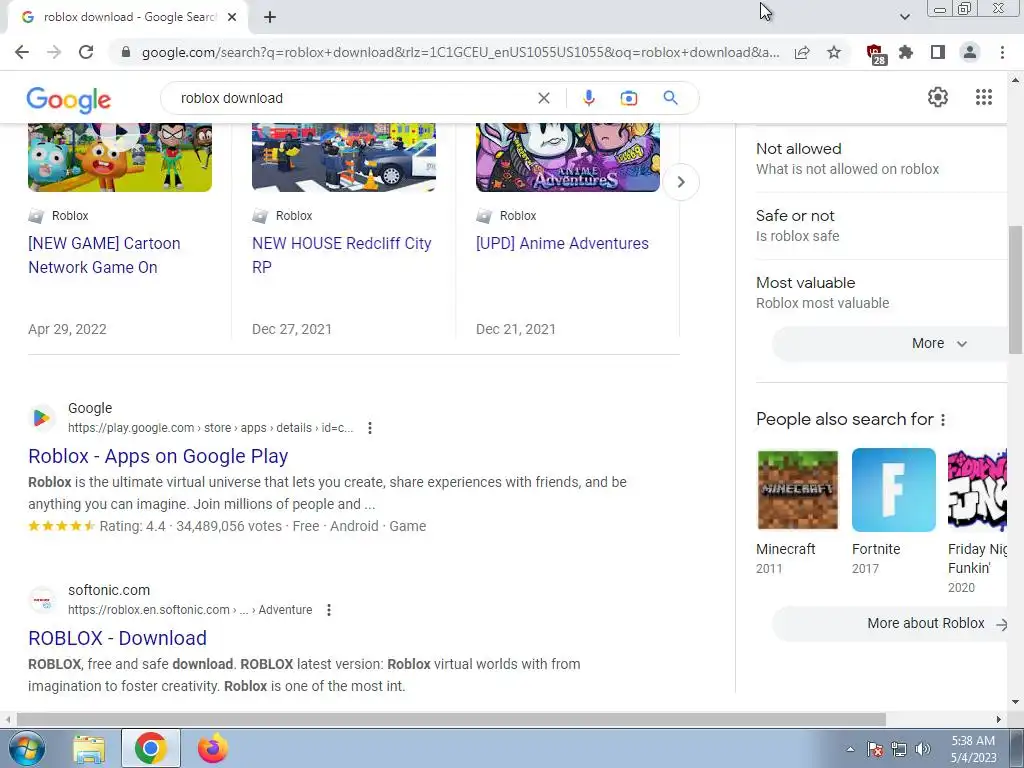View site information padlock icon

(x=126, y=52)
